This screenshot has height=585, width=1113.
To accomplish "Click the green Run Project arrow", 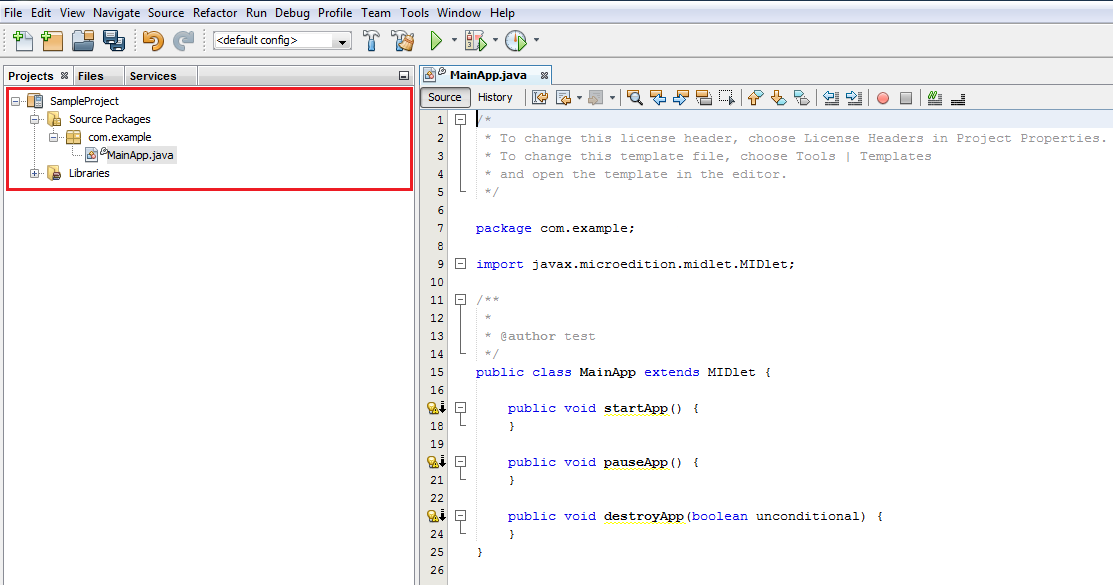I will [437, 40].
